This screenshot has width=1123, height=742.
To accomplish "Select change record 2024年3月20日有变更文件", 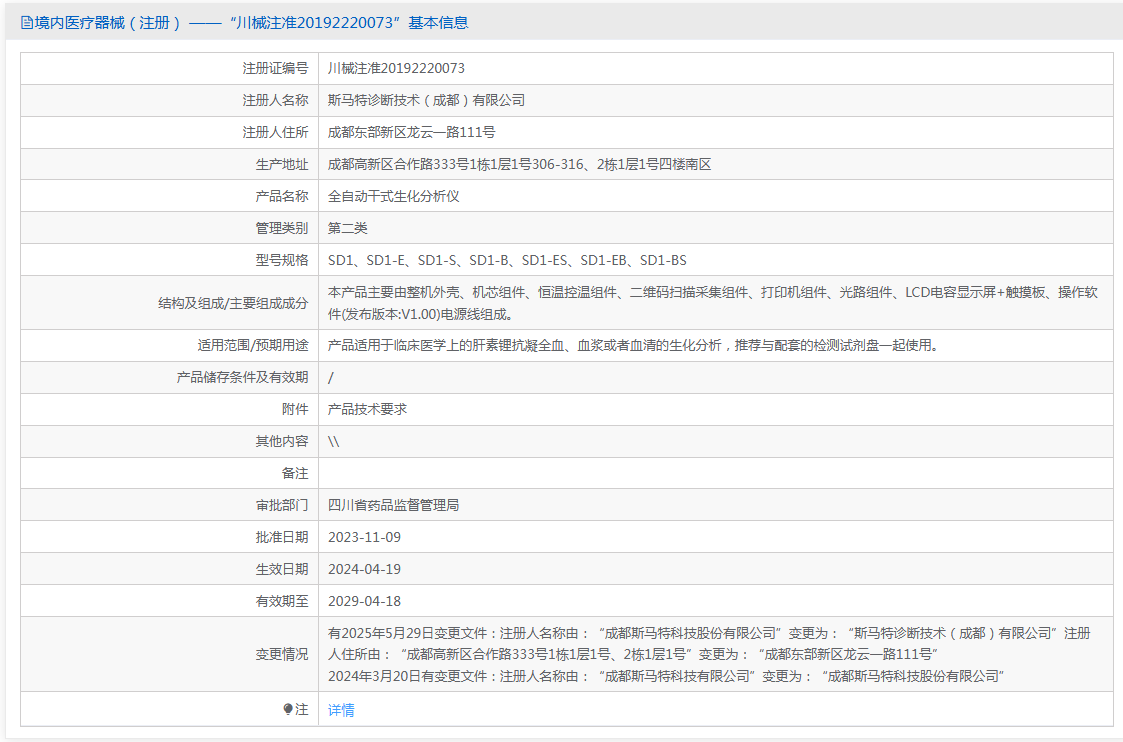I will (666, 676).
